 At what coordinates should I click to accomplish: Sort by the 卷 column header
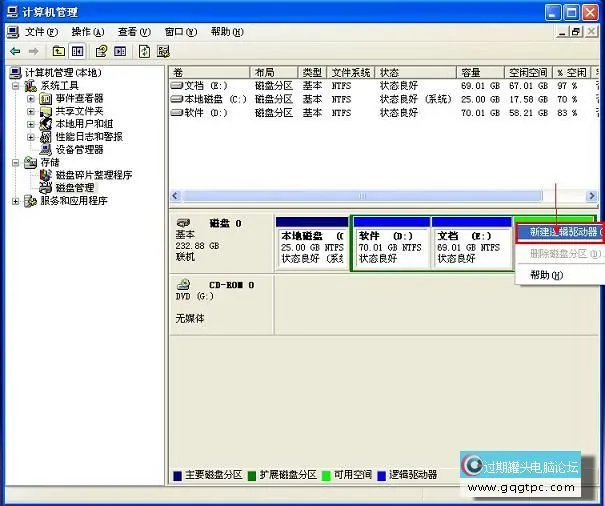[x=209, y=72]
